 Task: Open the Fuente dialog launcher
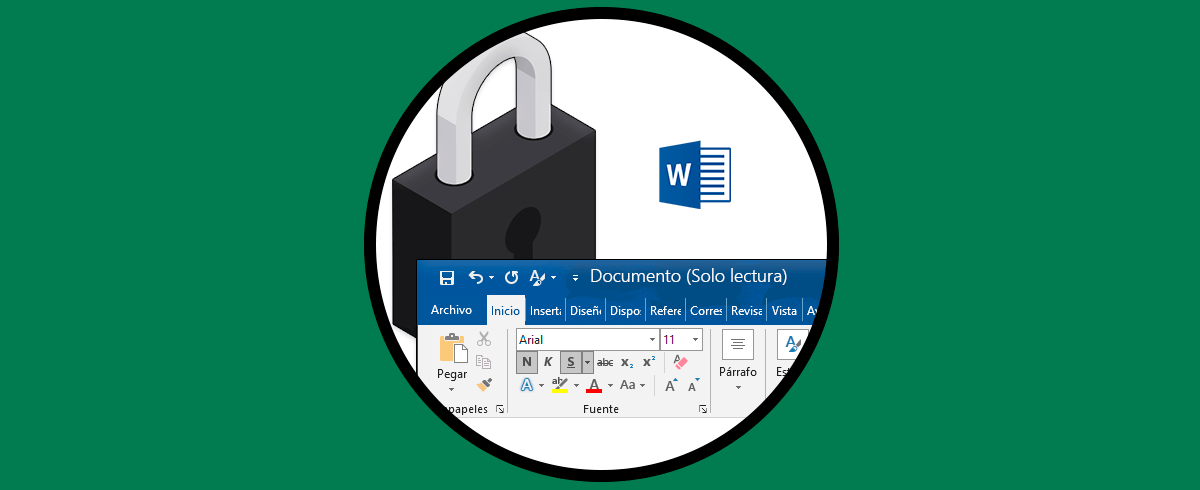point(703,409)
